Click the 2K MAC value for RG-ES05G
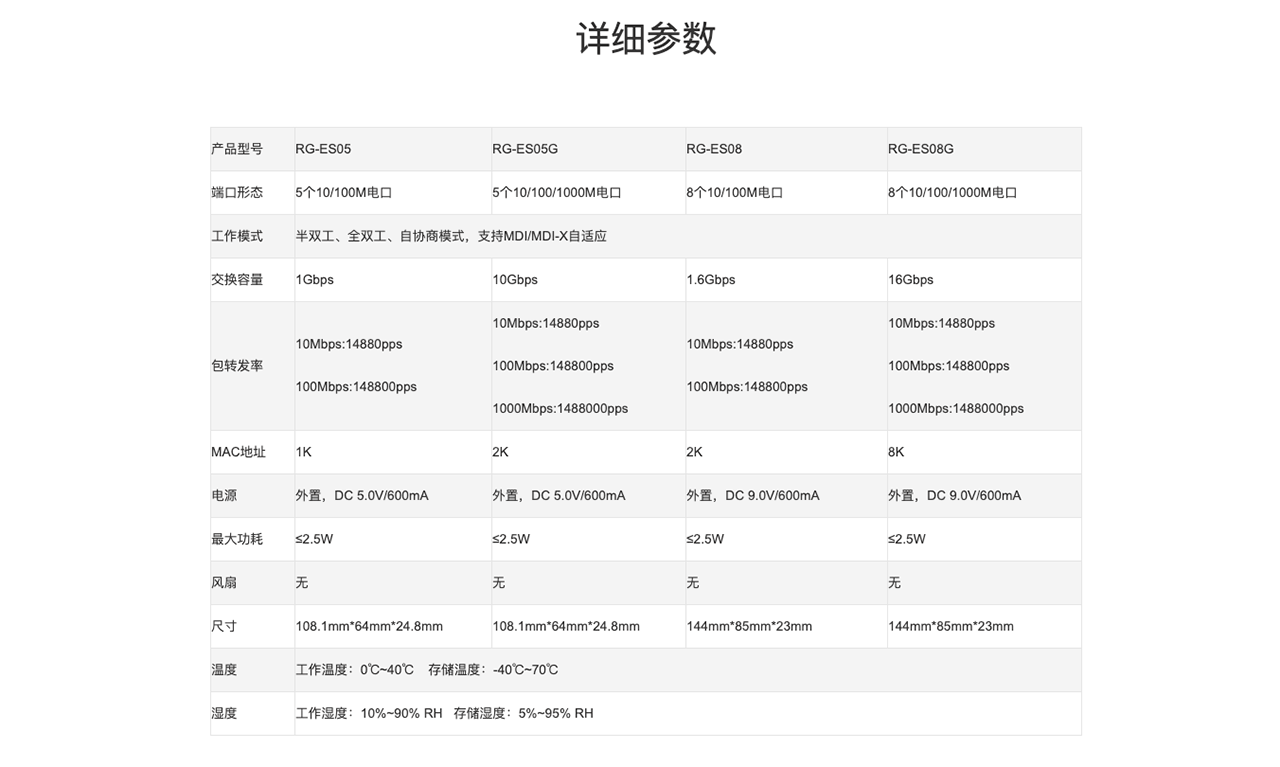 point(501,452)
